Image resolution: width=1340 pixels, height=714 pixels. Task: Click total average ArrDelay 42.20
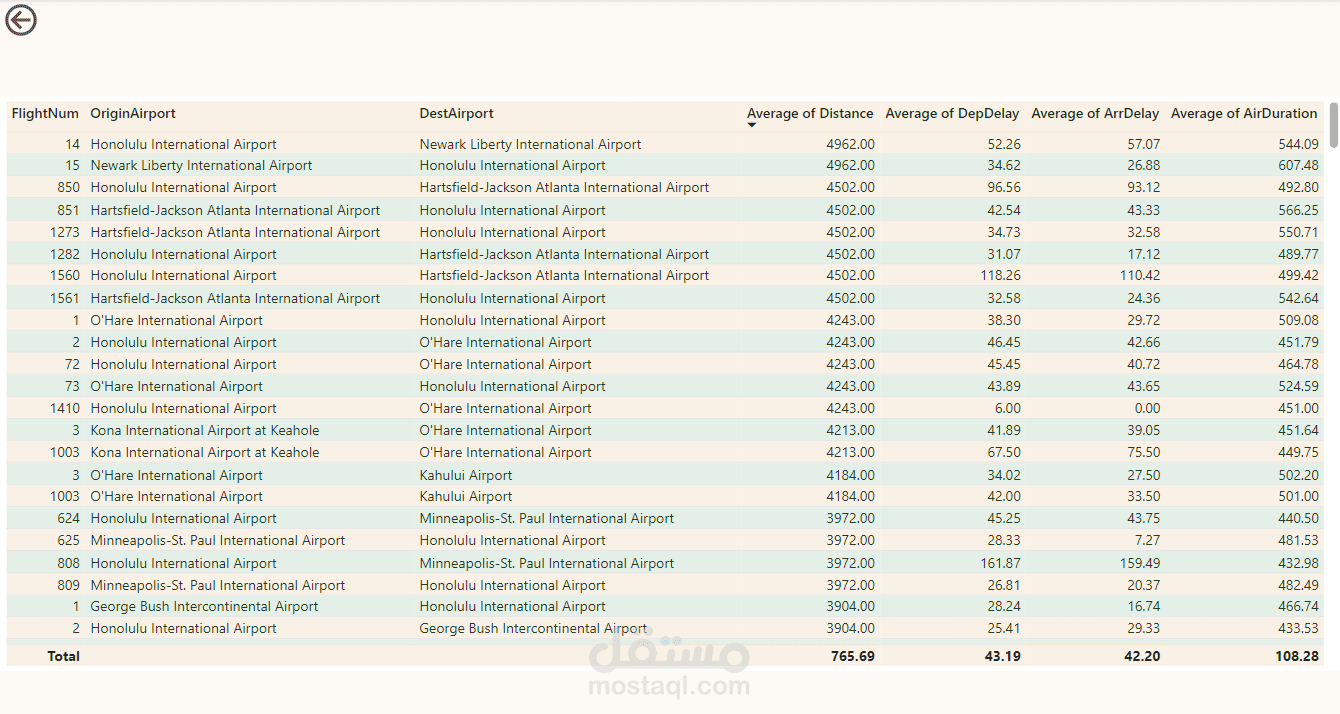1142,656
